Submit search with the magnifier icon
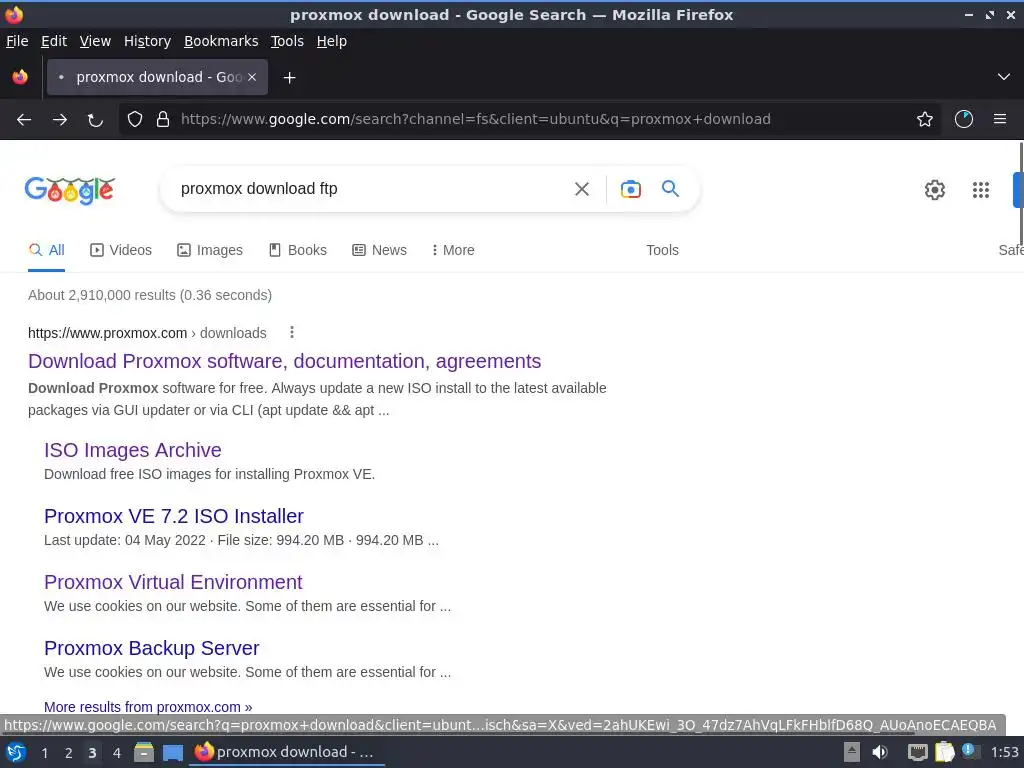This screenshot has height=768, width=1024. [x=670, y=189]
